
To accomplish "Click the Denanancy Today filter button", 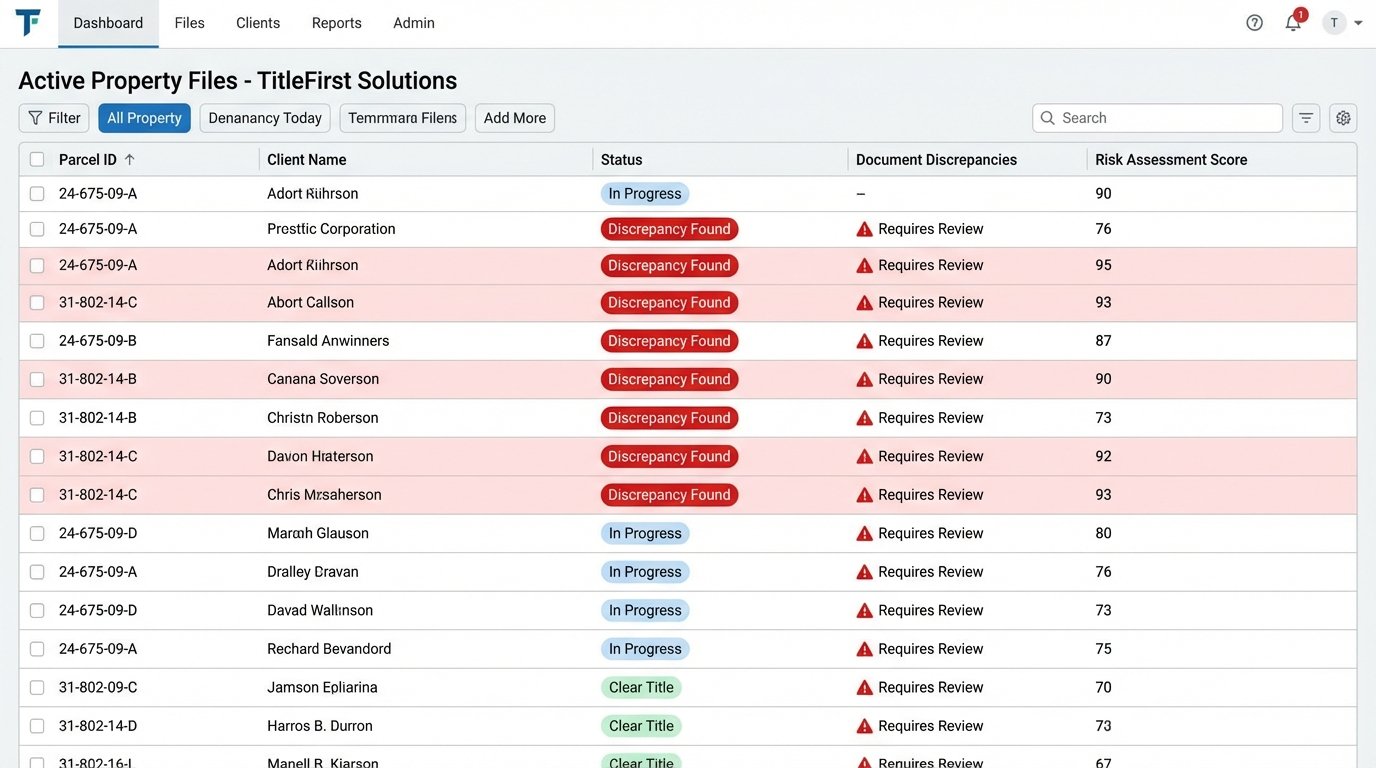I will pos(265,118).
